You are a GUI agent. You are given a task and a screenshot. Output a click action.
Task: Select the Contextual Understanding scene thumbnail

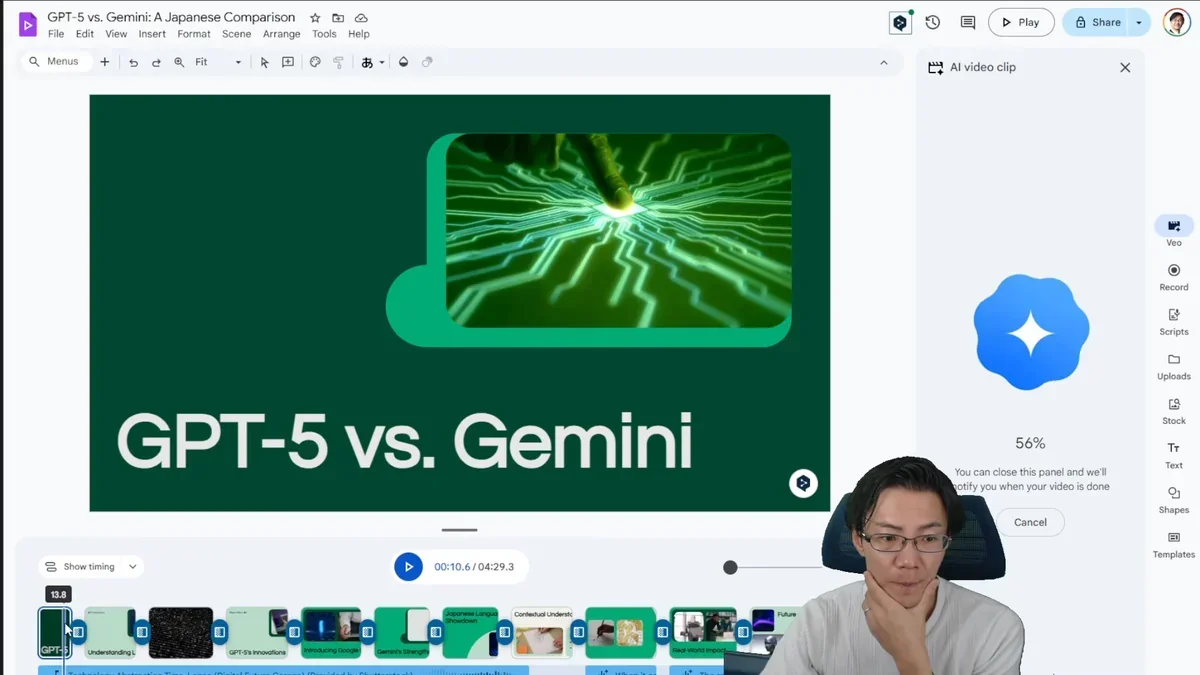pos(542,632)
